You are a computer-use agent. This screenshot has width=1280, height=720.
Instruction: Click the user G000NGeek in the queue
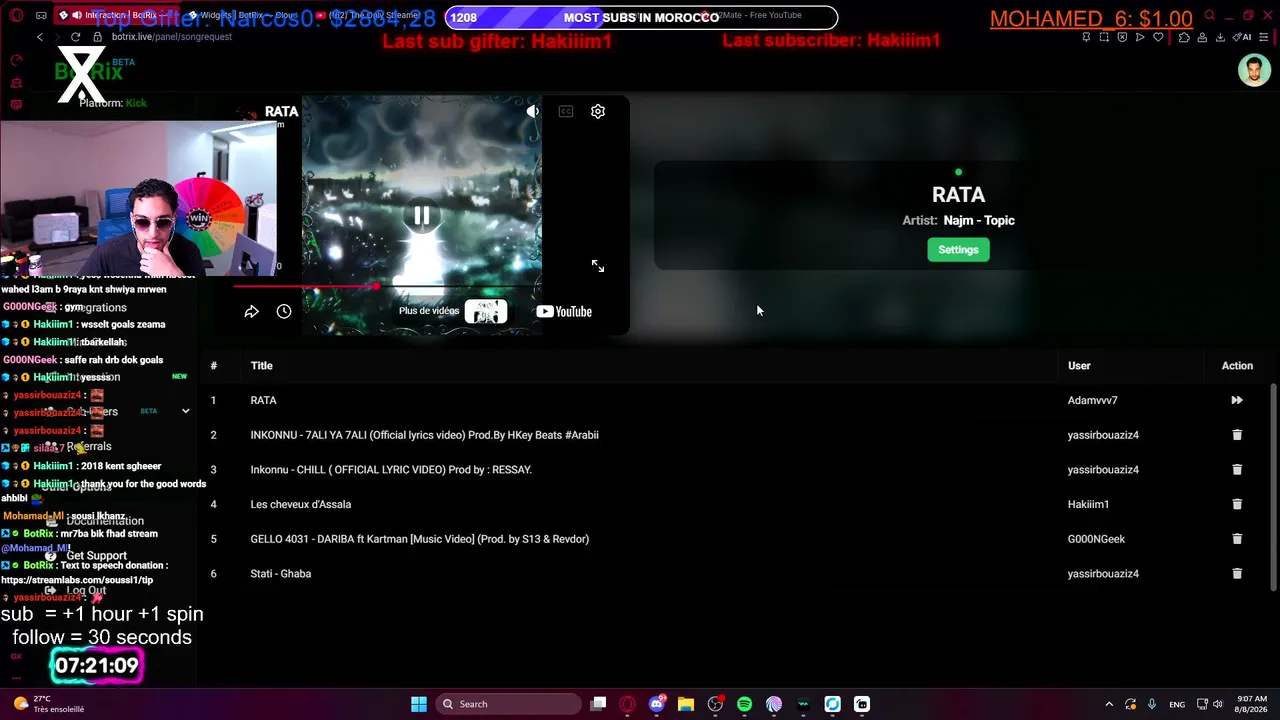(1096, 539)
